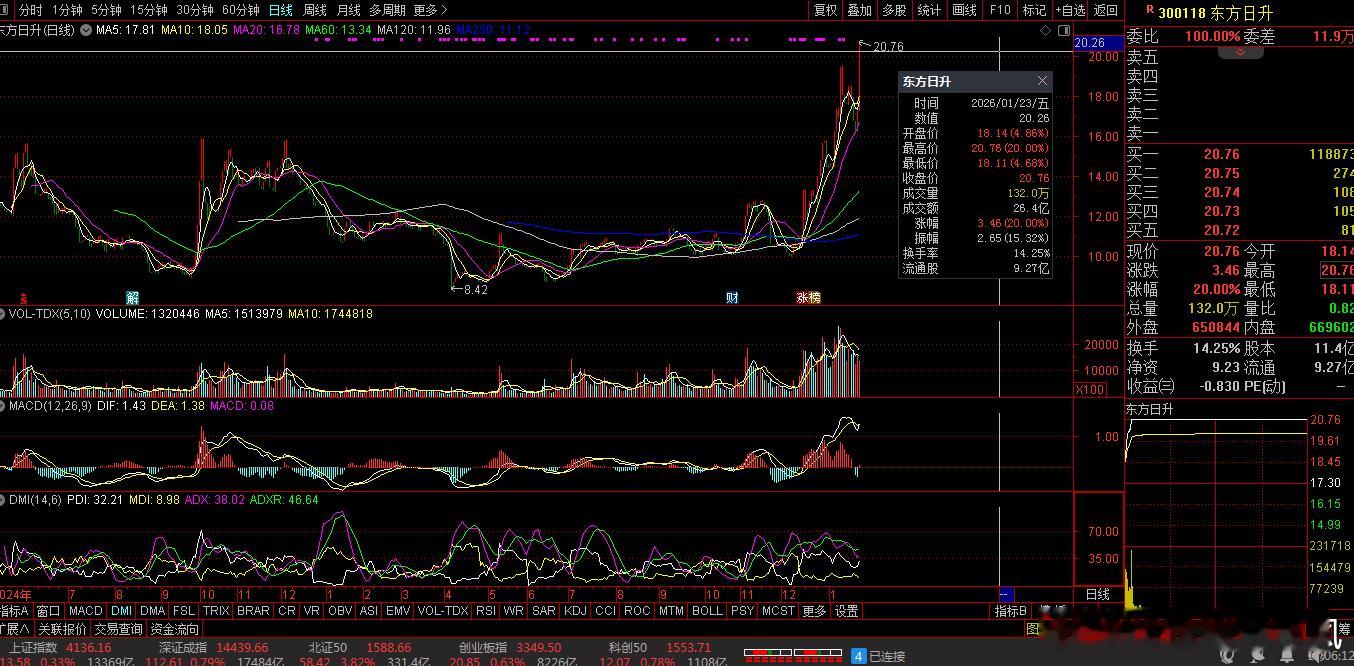Switch indicator to KDJ
The width and height of the screenshot is (1354, 666).
[575, 611]
